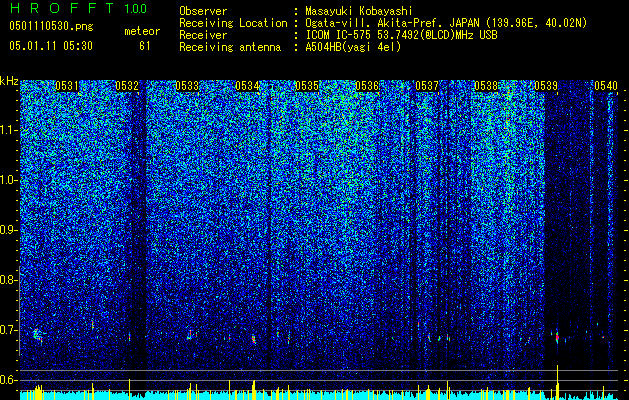This screenshot has height=400, width=629.
Task: Click the tallest yellow intensity spike near 0539
Action: (558, 382)
